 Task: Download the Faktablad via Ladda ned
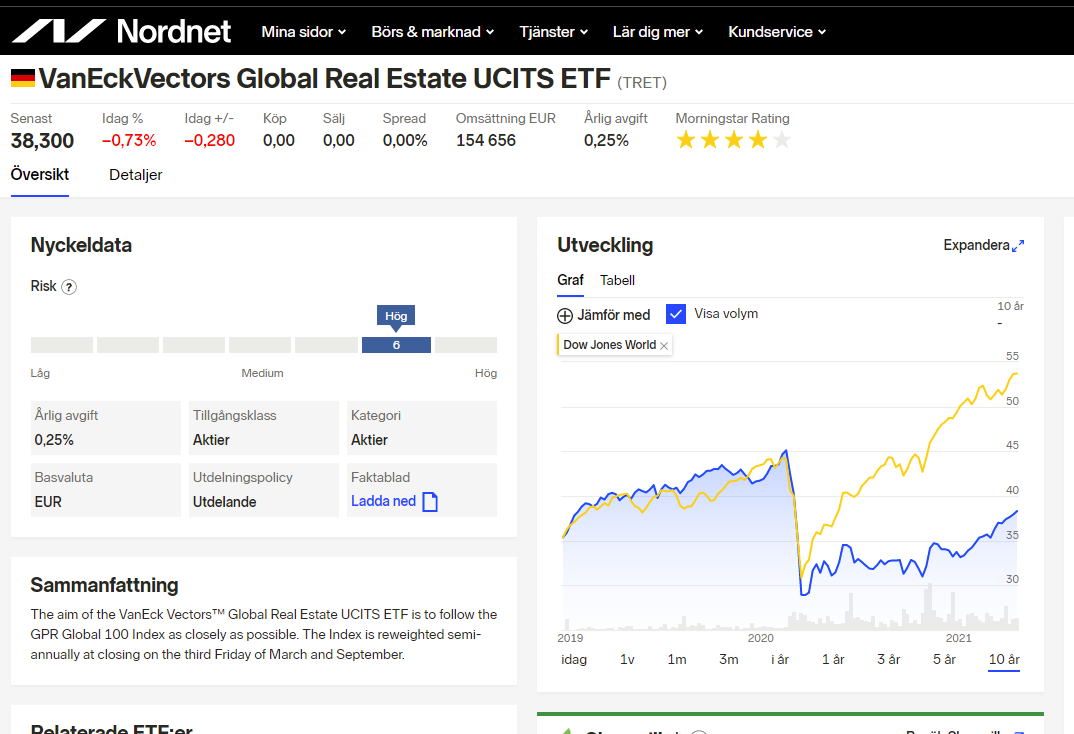point(384,501)
